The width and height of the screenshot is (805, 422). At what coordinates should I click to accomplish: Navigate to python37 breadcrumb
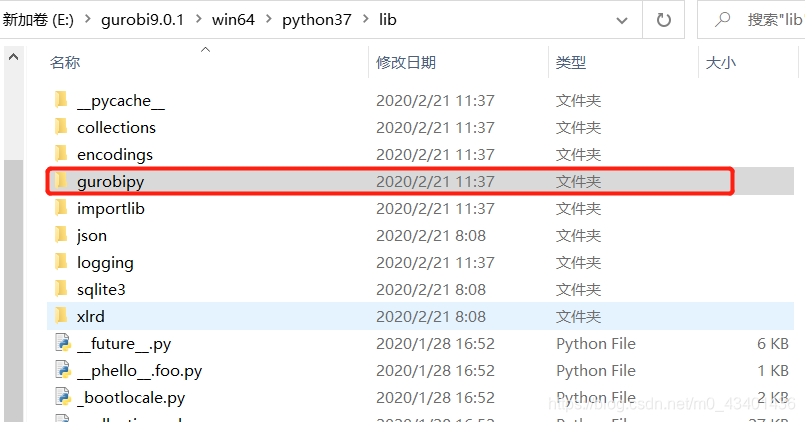(x=317, y=20)
